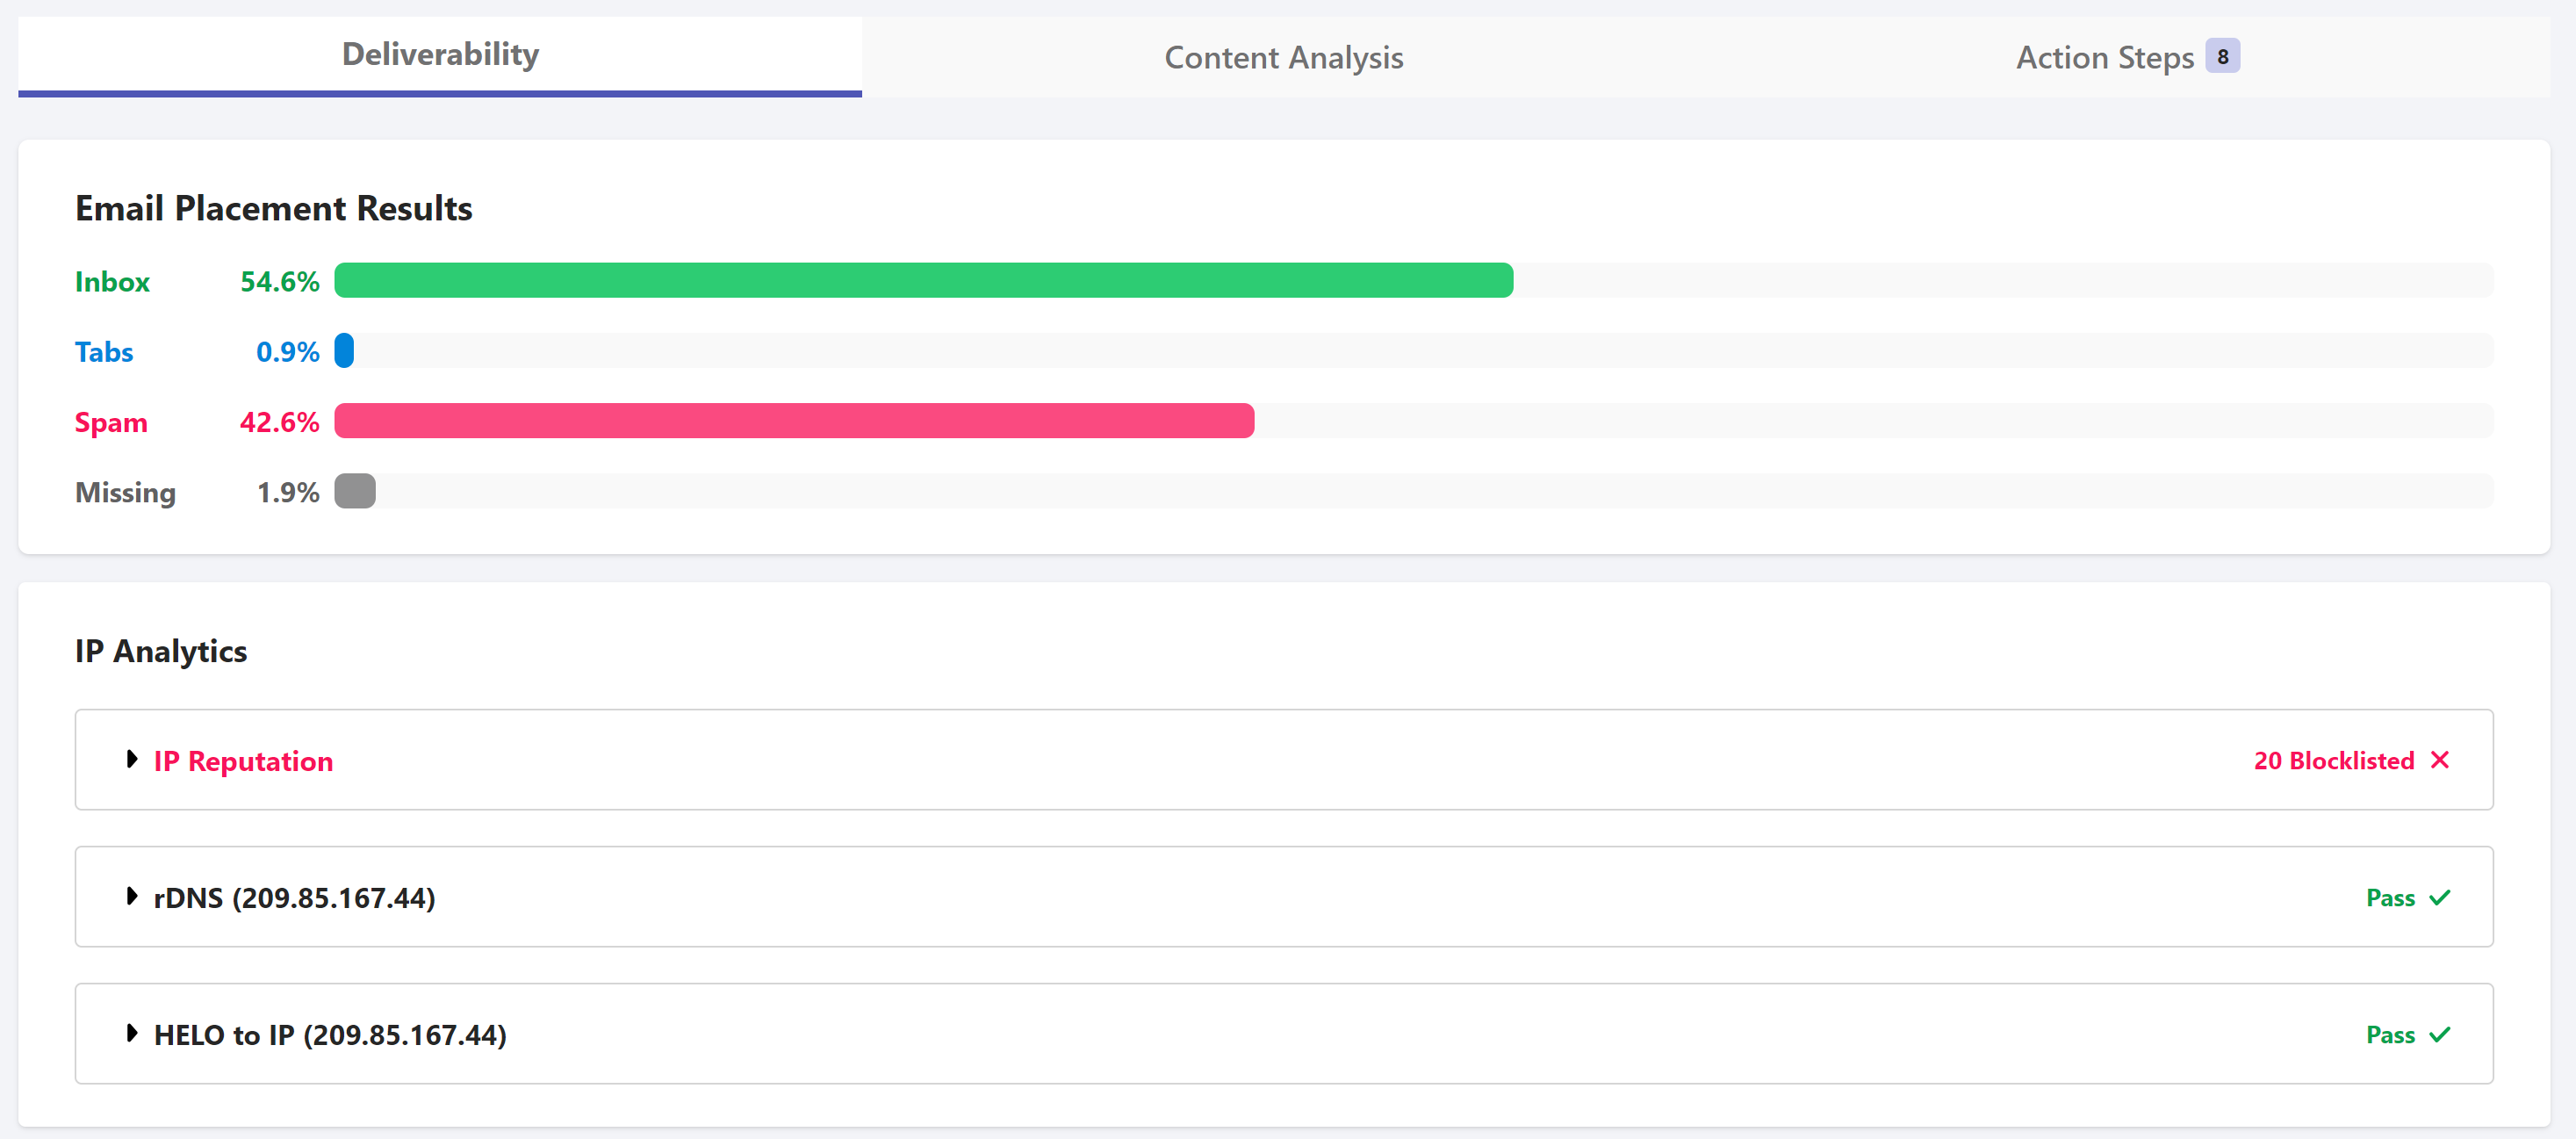Expand the rDNS details triangle
This screenshot has width=2576, height=1139.
pos(132,896)
